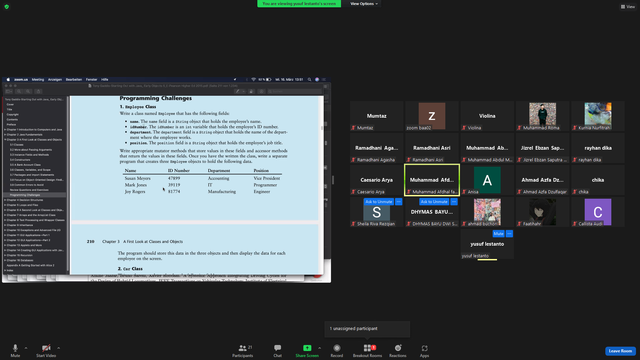
Task: Open the Bearbeiten menu in shared screen
Action: tap(74, 80)
